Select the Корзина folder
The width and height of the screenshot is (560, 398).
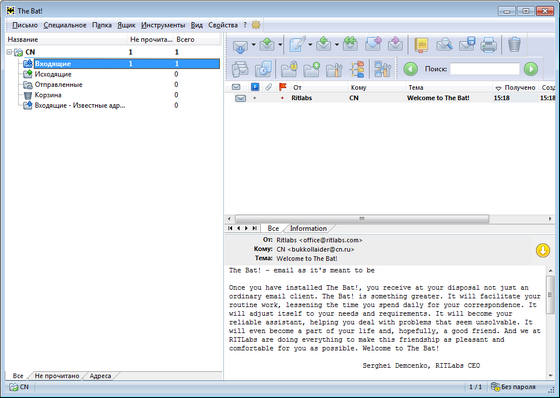pyautogui.click(x=48, y=95)
